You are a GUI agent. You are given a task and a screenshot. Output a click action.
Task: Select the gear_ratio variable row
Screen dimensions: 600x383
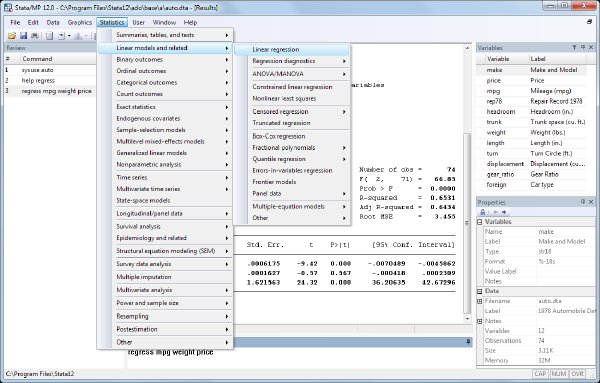(531, 174)
